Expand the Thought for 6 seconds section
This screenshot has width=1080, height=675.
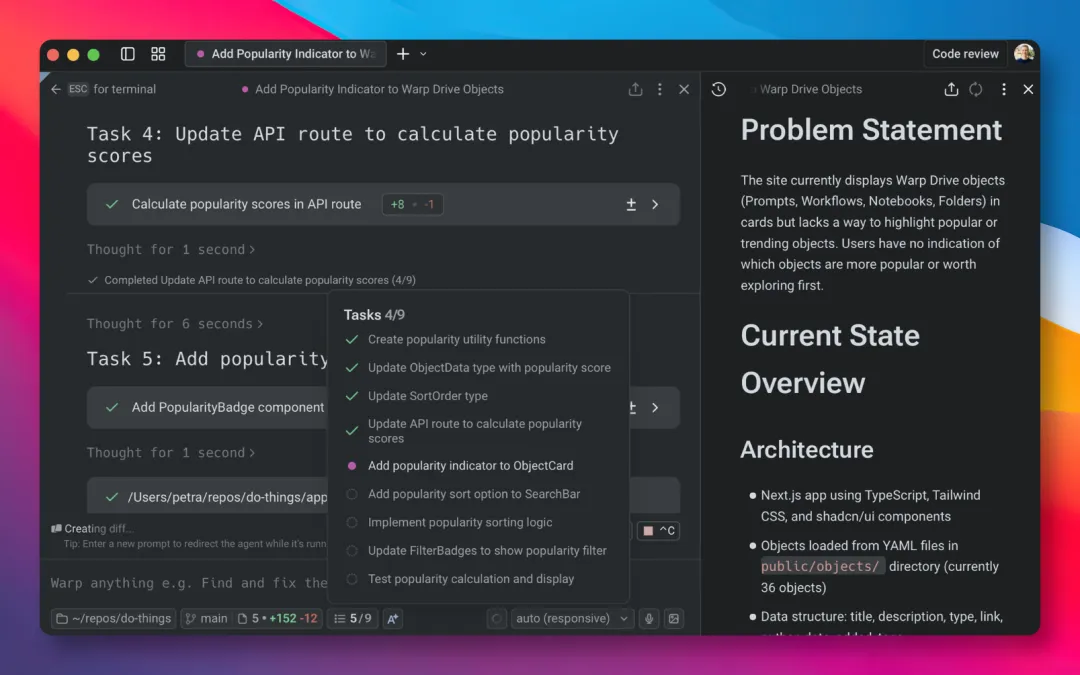pos(175,324)
